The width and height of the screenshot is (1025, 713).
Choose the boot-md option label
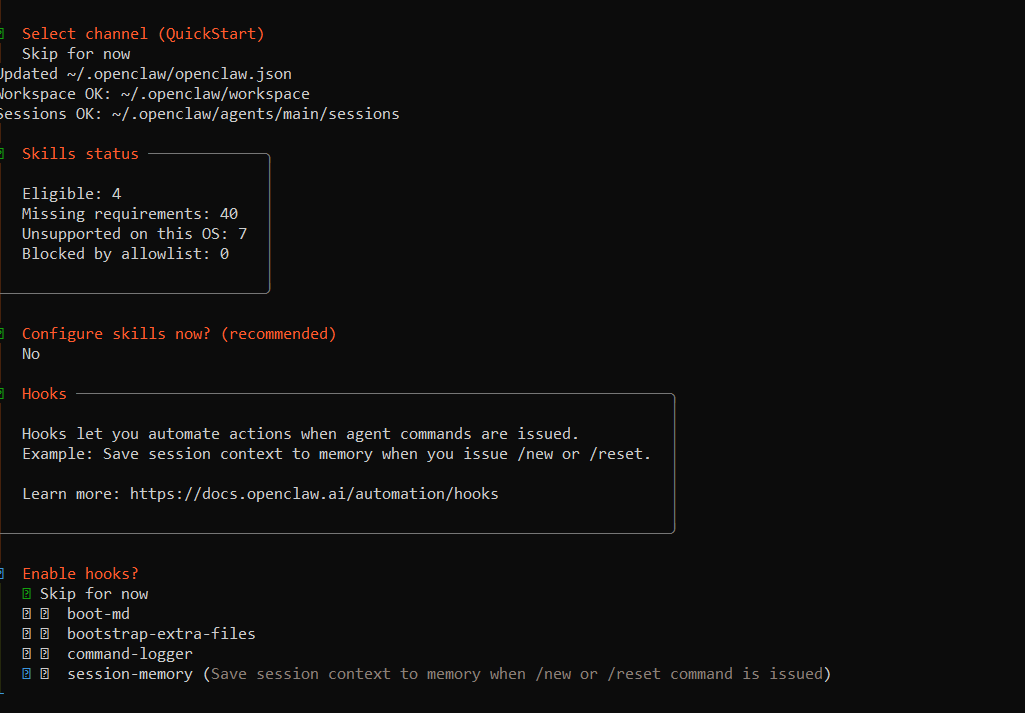pyautogui.click(x=98, y=614)
